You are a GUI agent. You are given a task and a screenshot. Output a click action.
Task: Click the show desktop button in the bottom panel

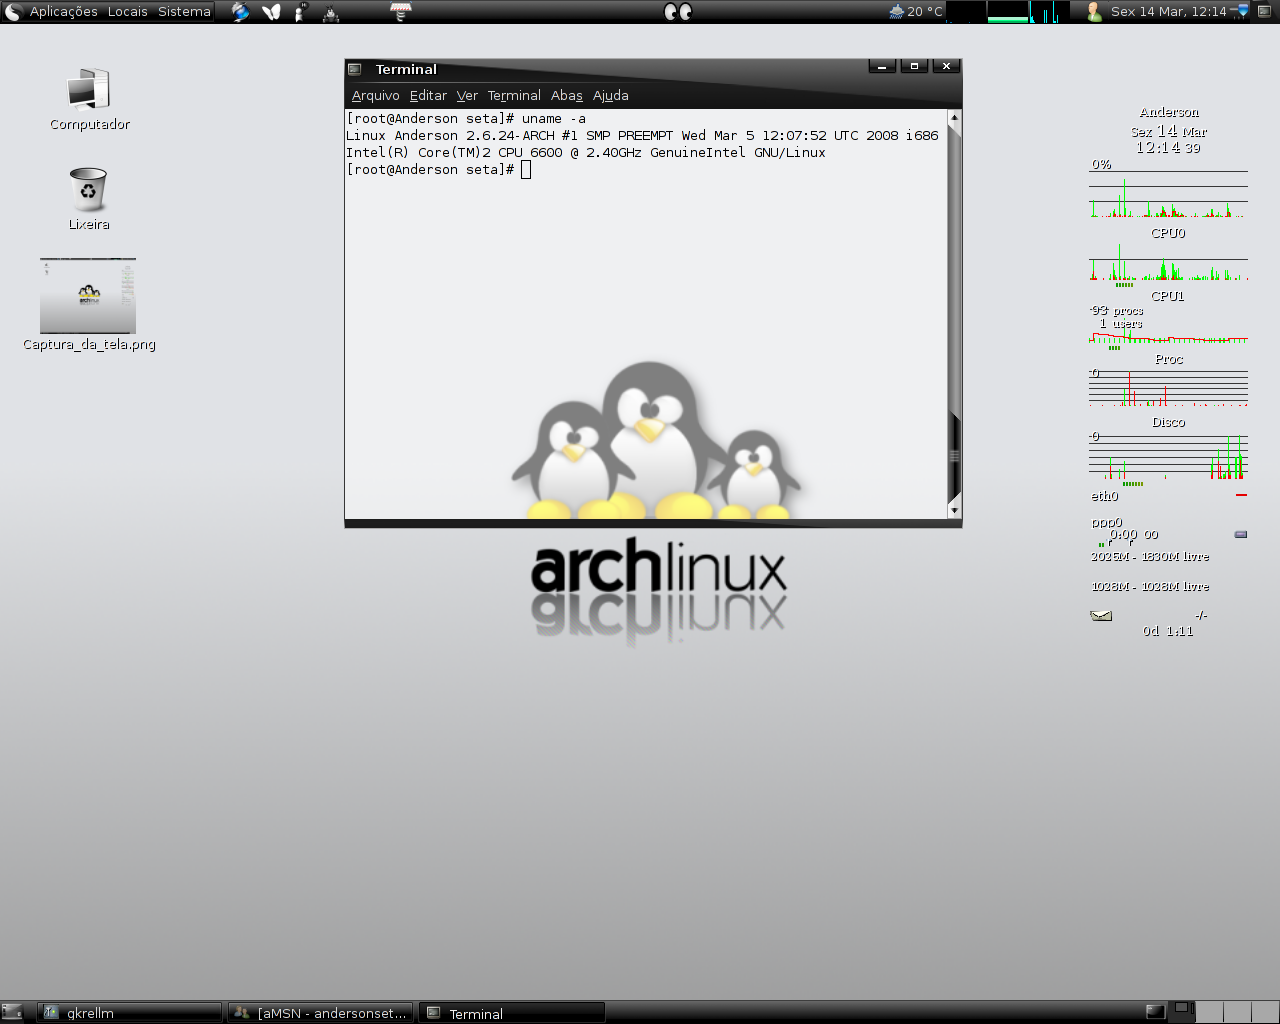(x=12, y=1012)
